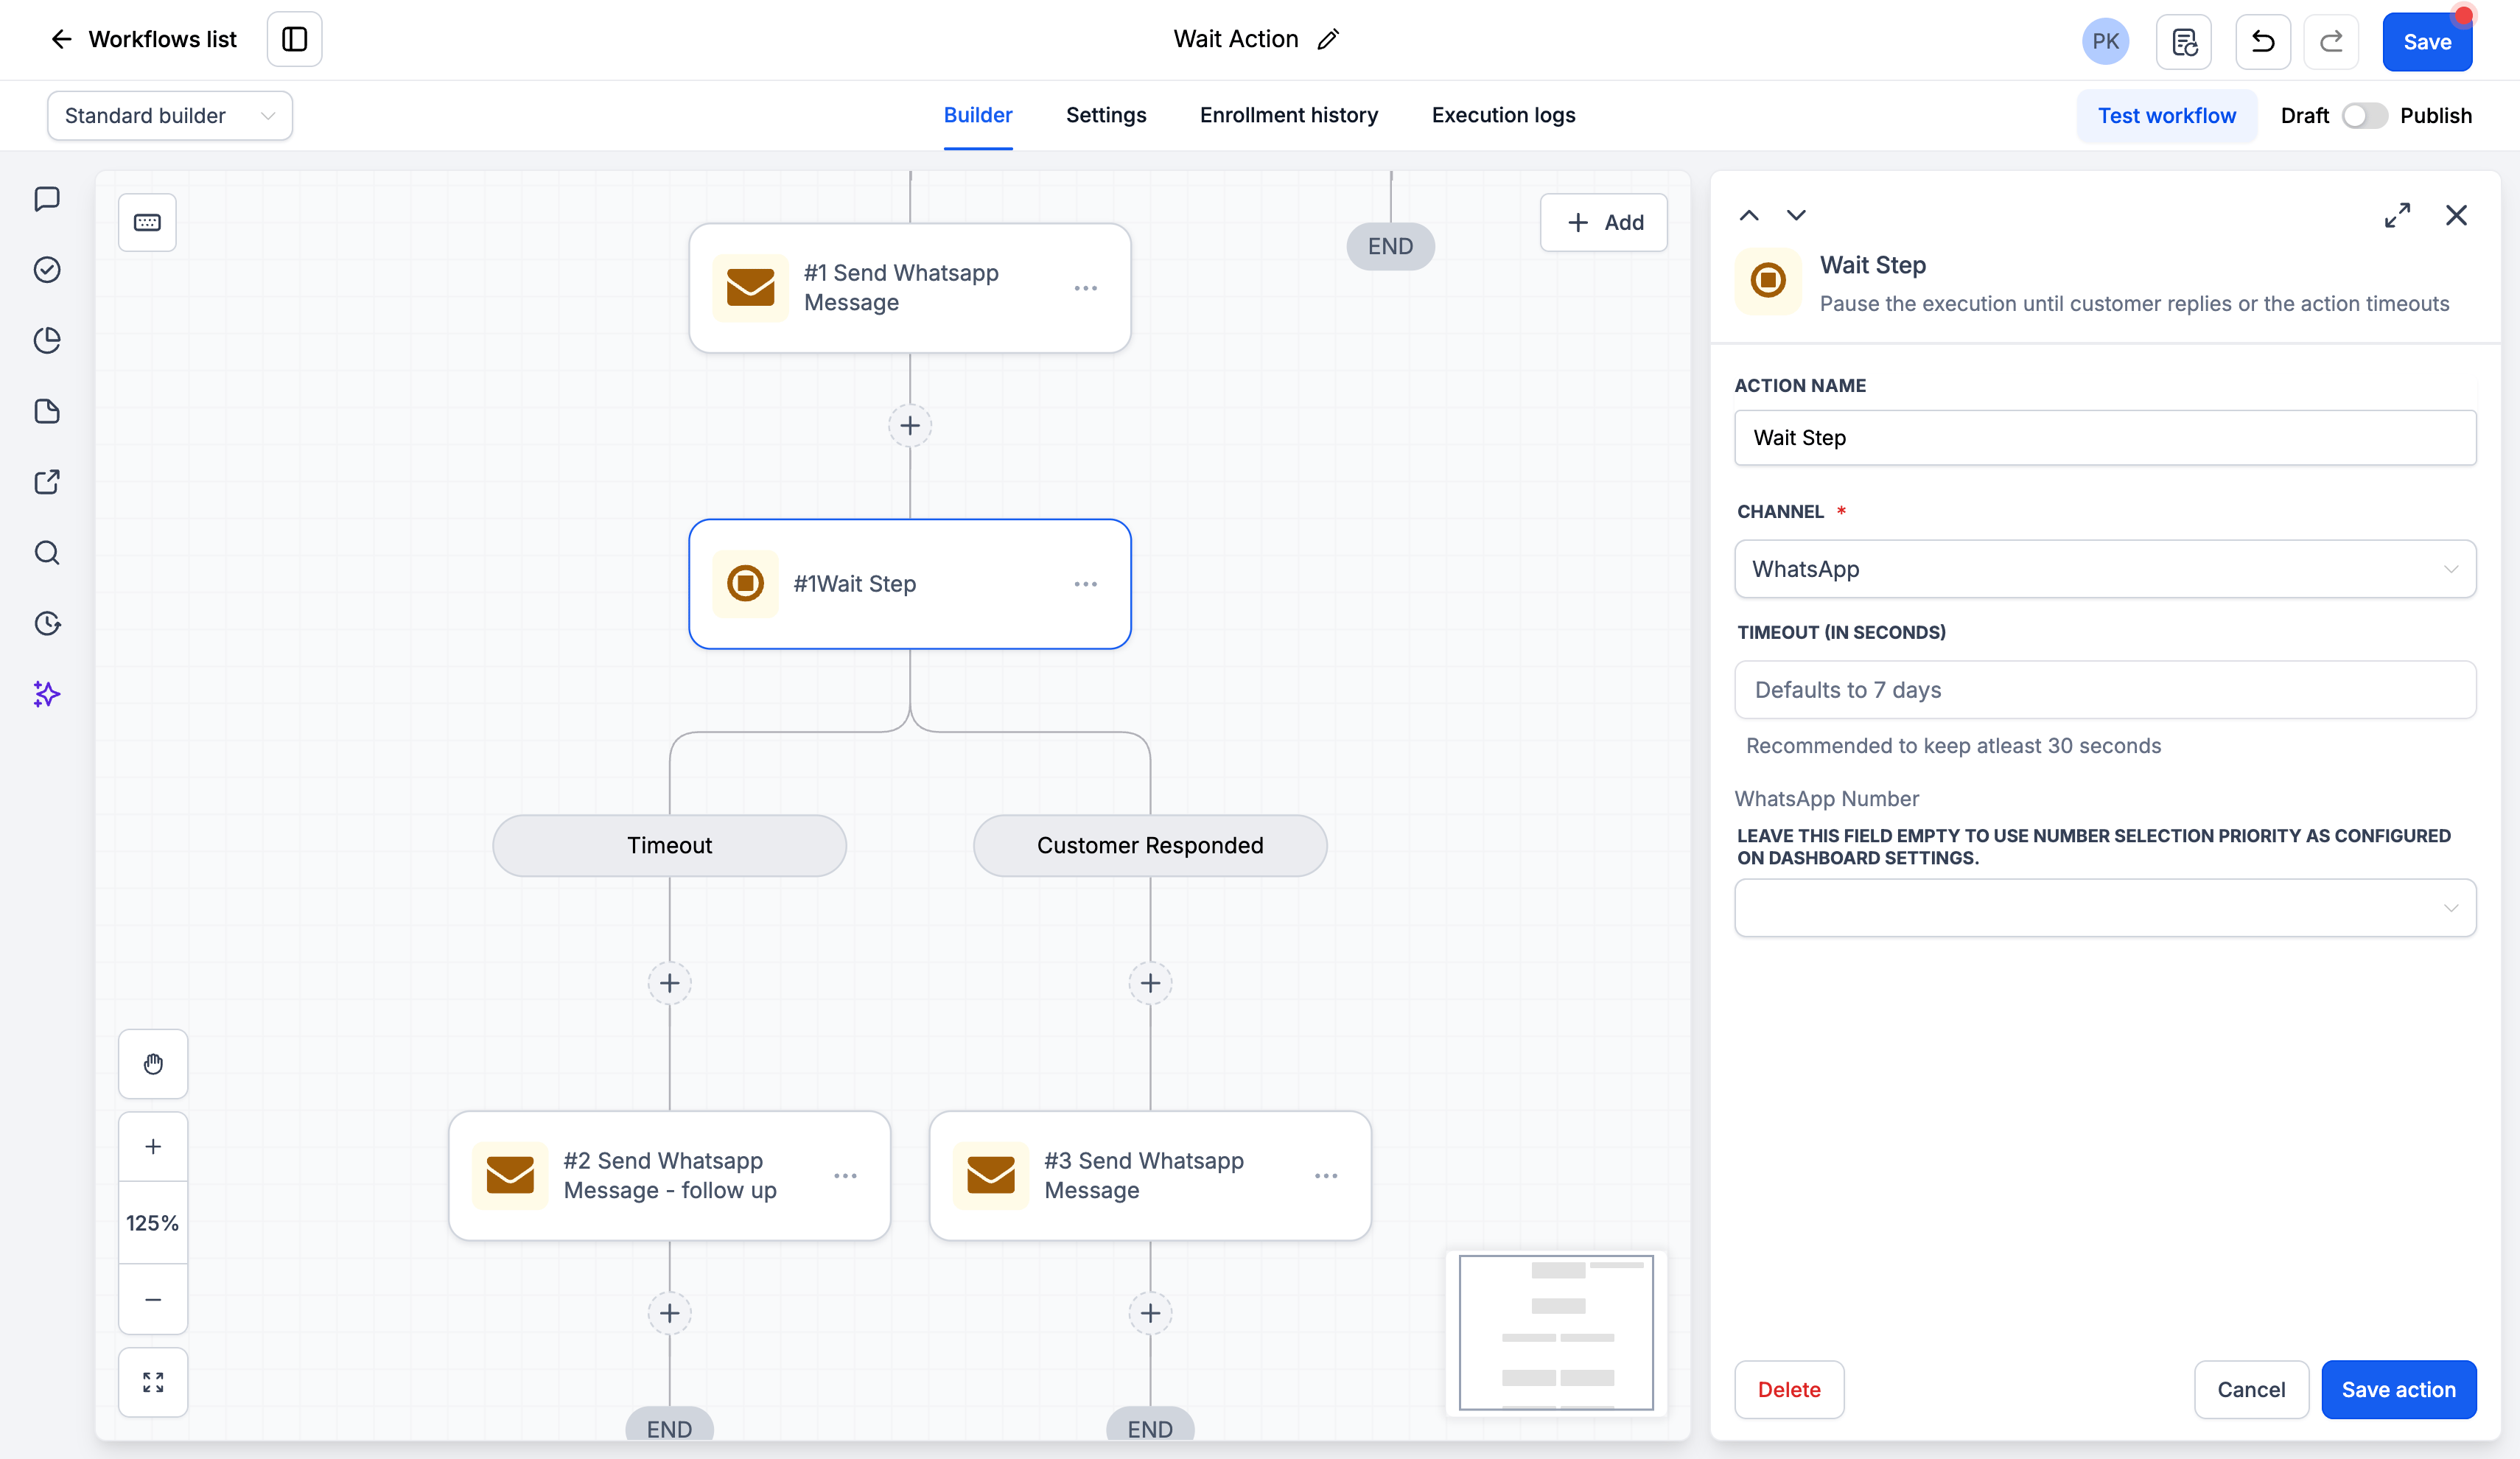Click the pencil icon to rename workflow
The width and height of the screenshot is (2520, 1459).
click(x=1328, y=40)
